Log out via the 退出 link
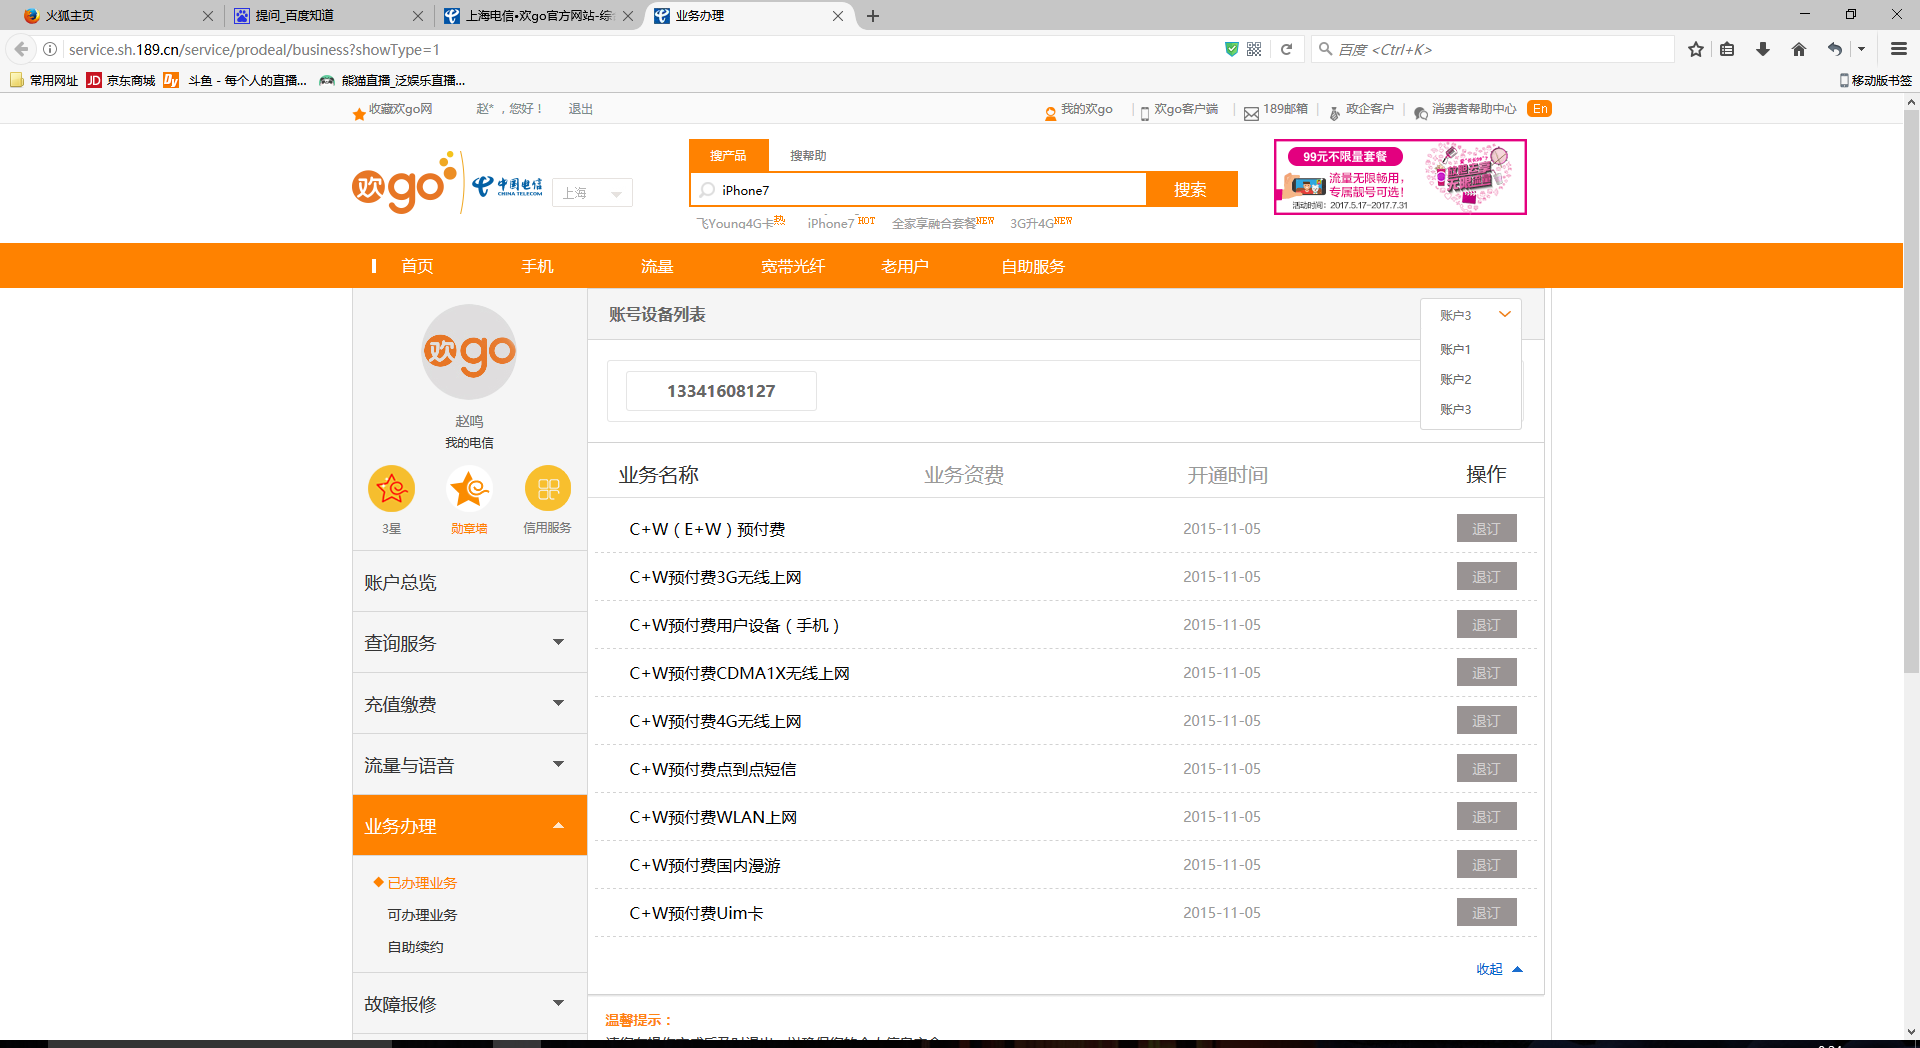Viewport: 1920px width, 1048px height. [580, 109]
